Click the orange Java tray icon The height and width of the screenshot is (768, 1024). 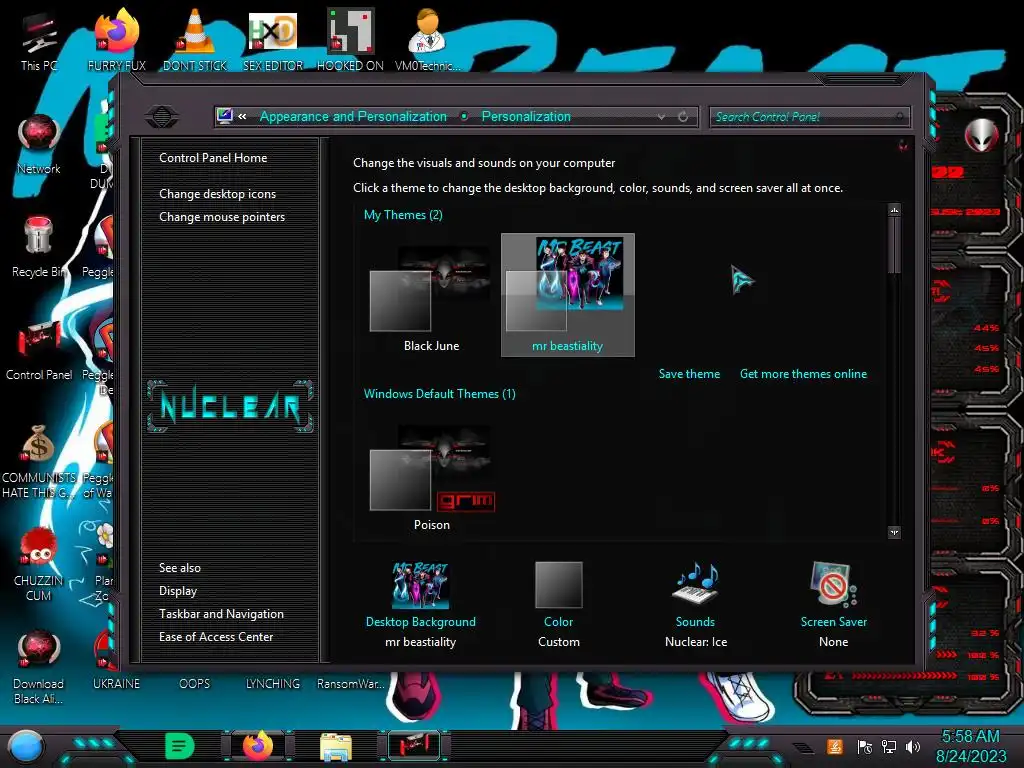pyautogui.click(x=835, y=746)
